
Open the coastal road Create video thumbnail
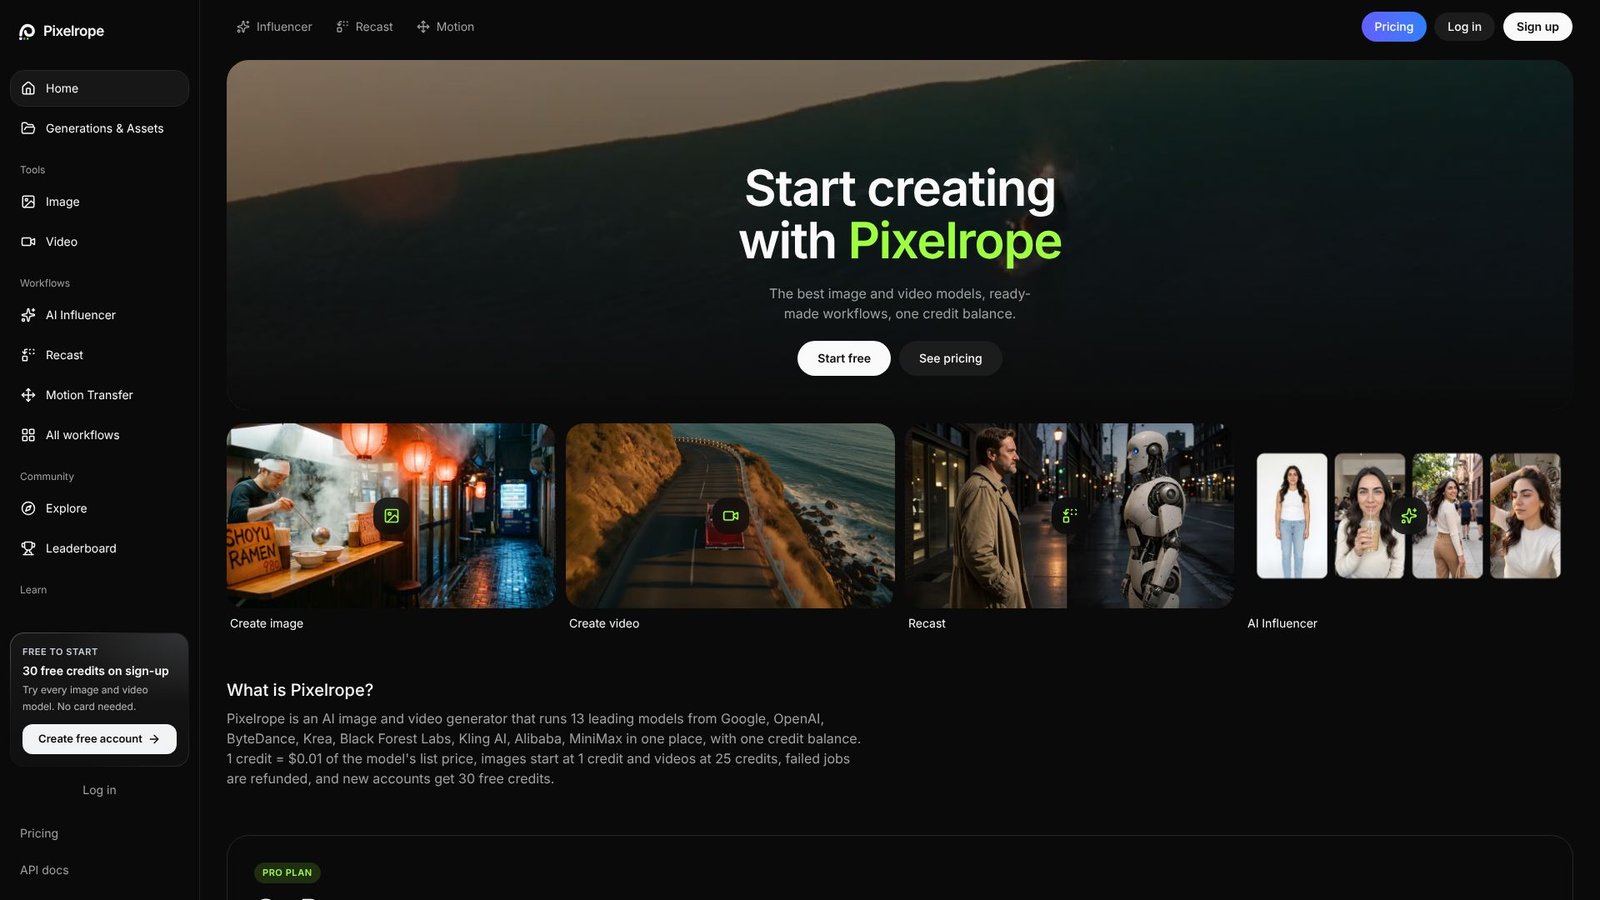pos(730,516)
